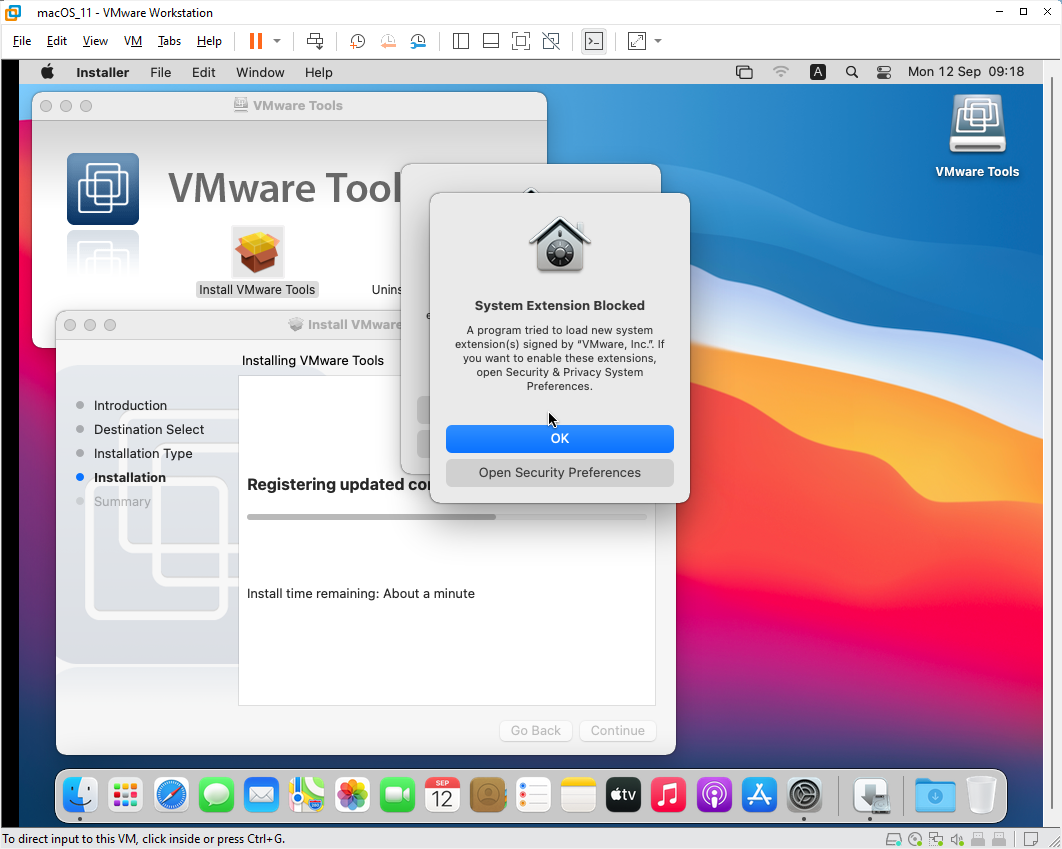Click the Go Back button in installer
The height and width of the screenshot is (849, 1062).
(536, 731)
